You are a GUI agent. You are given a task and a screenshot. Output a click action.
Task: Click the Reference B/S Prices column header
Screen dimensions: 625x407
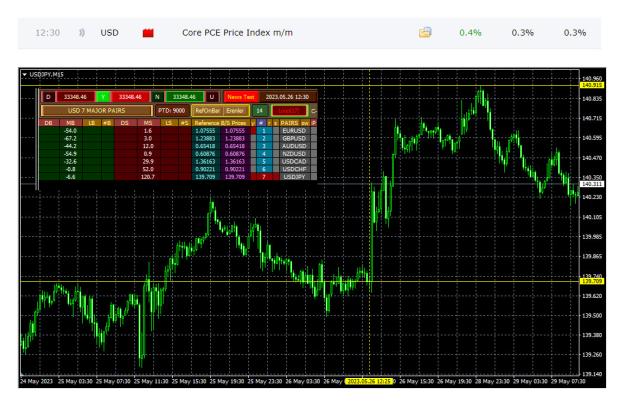[220, 123]
